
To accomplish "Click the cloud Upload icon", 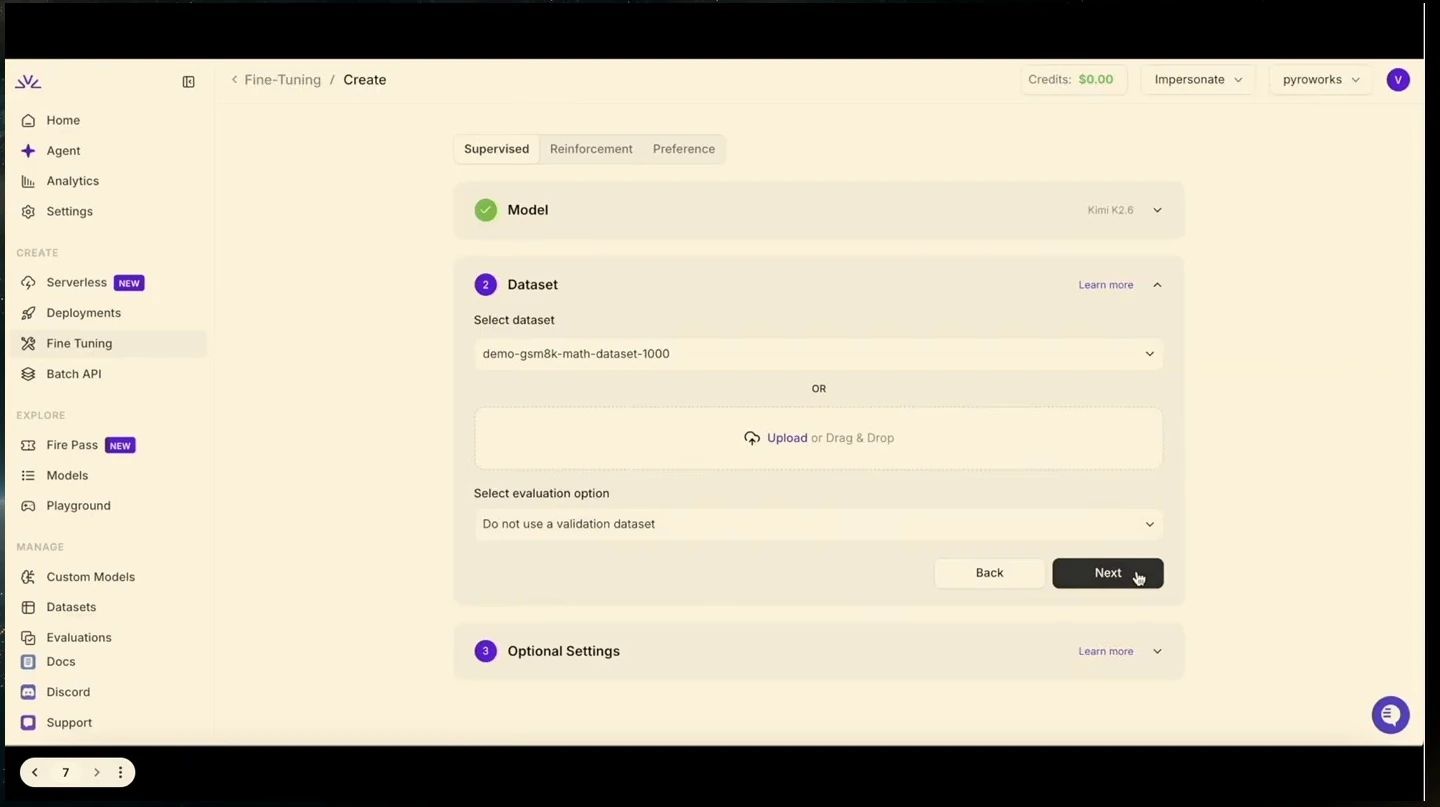I will tap(752, 438).
